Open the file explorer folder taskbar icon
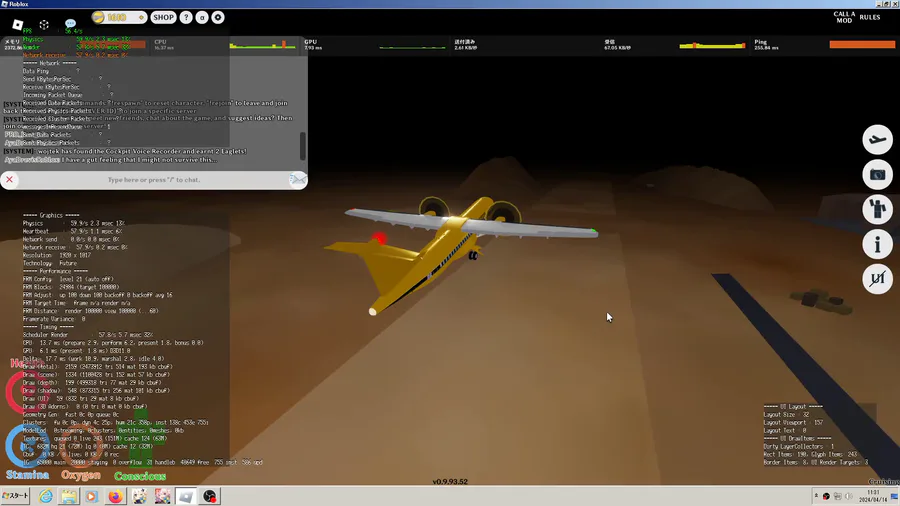900x506 pixels. (69, 496)
